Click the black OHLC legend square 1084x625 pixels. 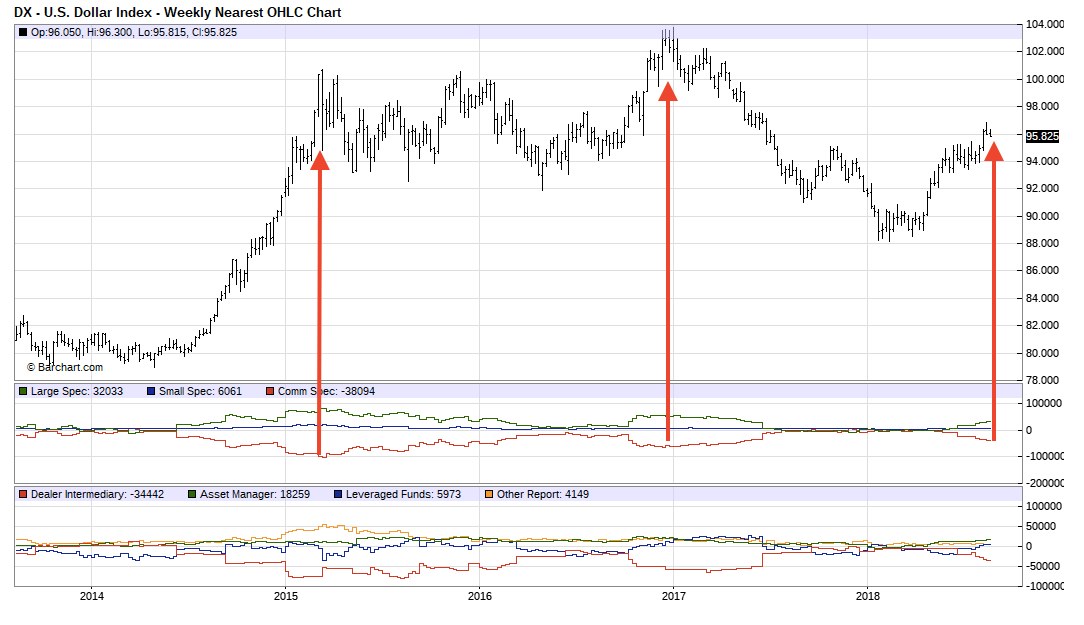pyautogui.click(x=23, y=32)
